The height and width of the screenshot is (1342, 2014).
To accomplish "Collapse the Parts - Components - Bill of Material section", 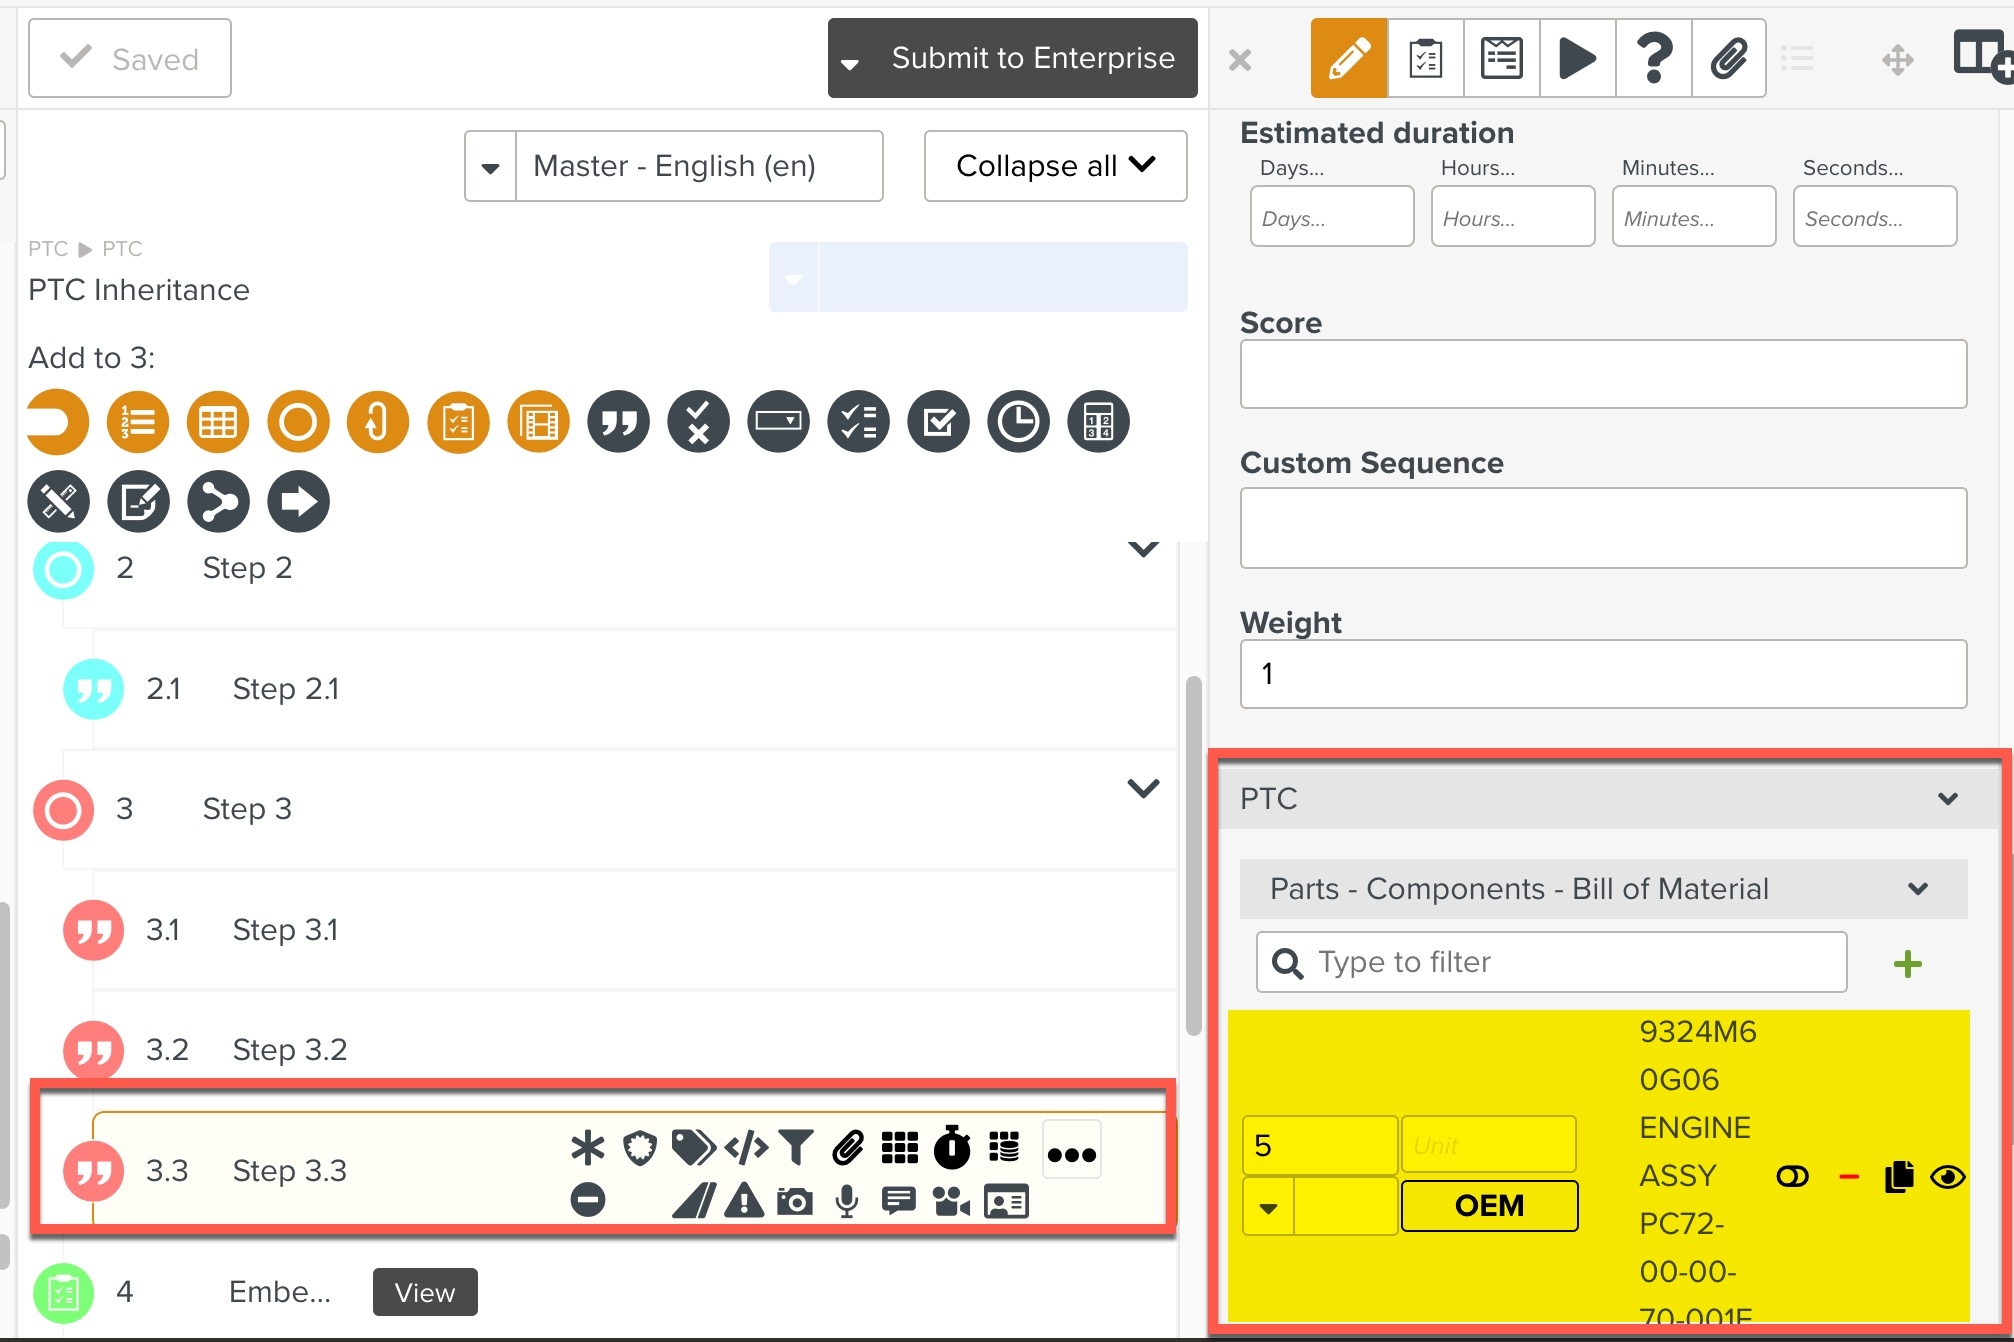I will [x=1917, y=889].
